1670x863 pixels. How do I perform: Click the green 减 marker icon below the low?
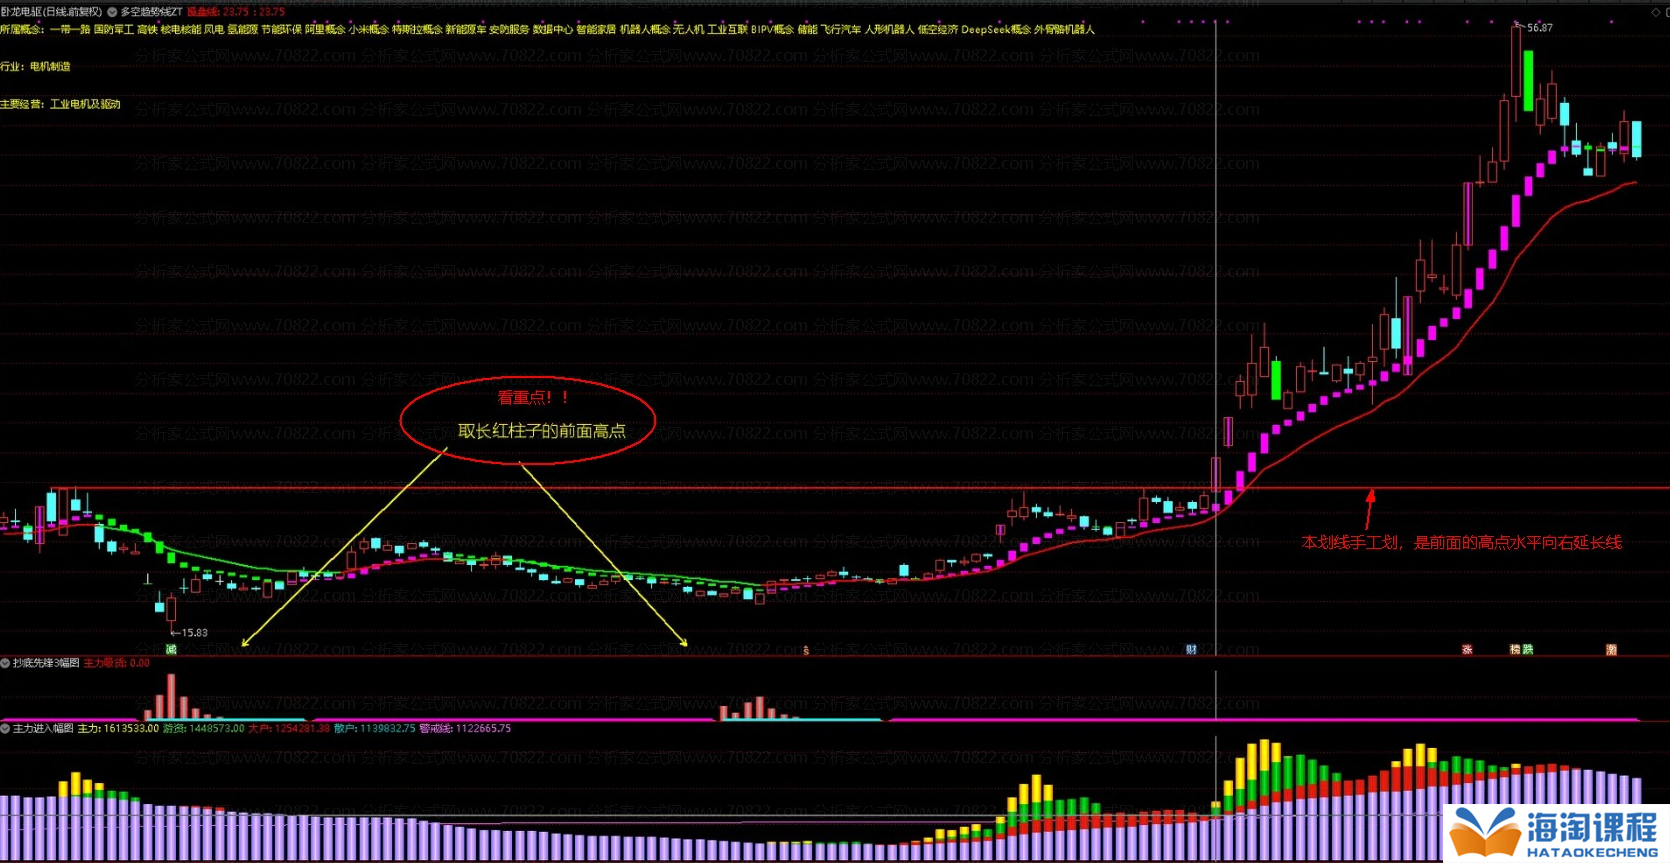tap(171, 650)
